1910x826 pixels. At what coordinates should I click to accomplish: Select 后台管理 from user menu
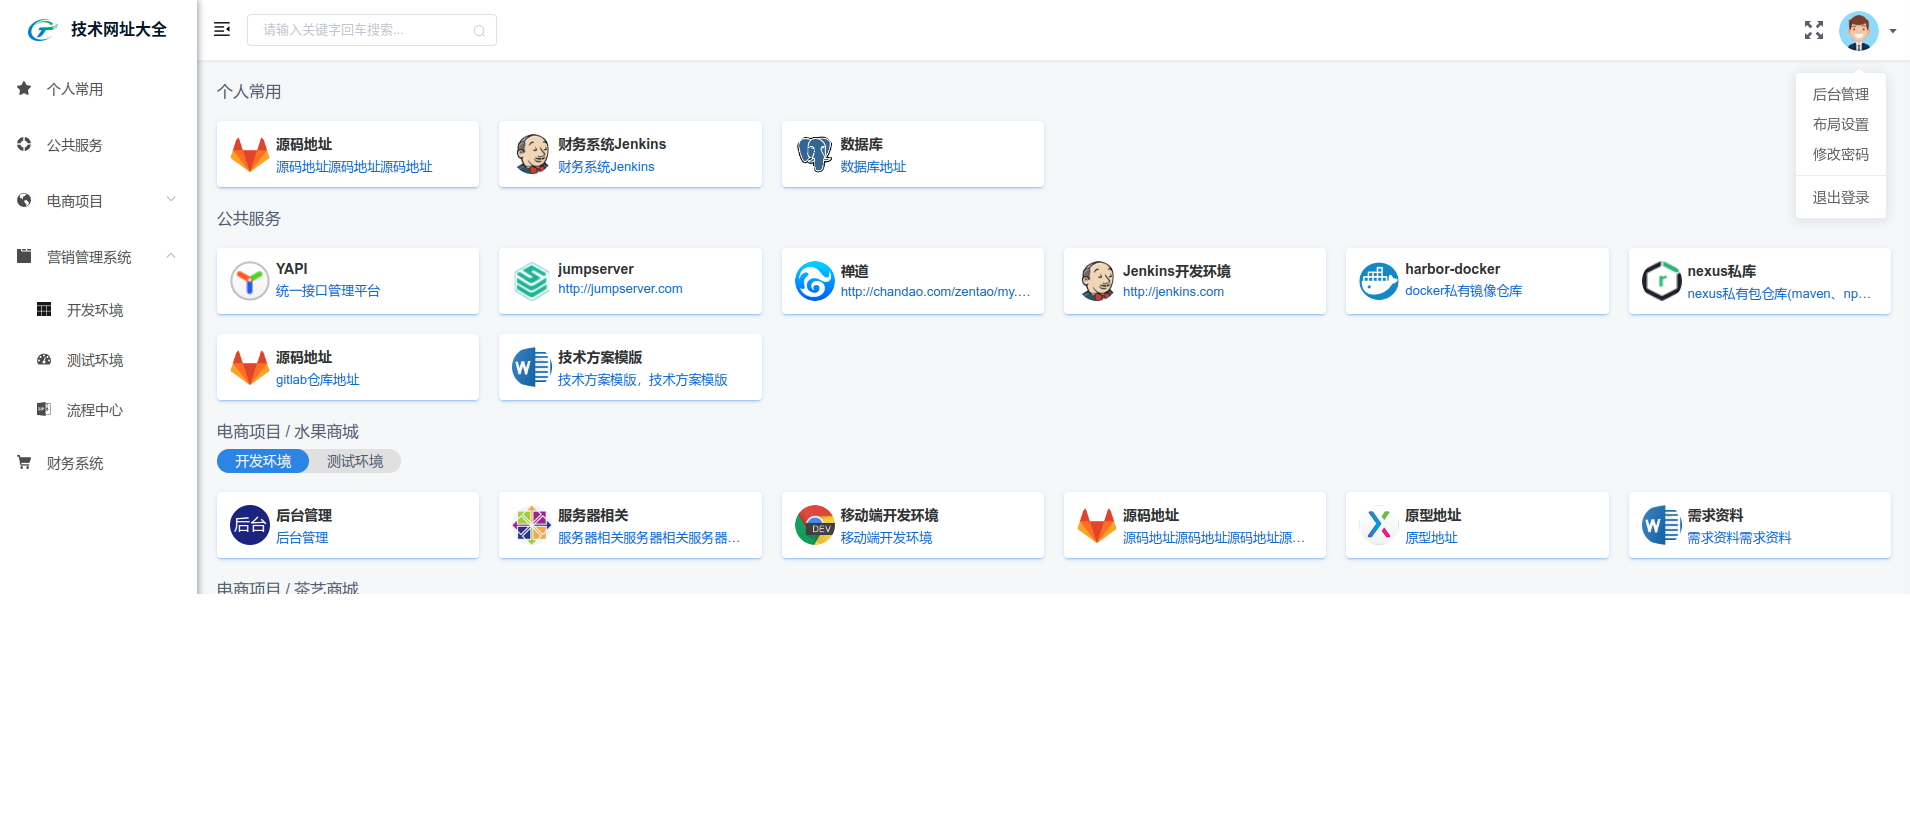click(1840, 94)
